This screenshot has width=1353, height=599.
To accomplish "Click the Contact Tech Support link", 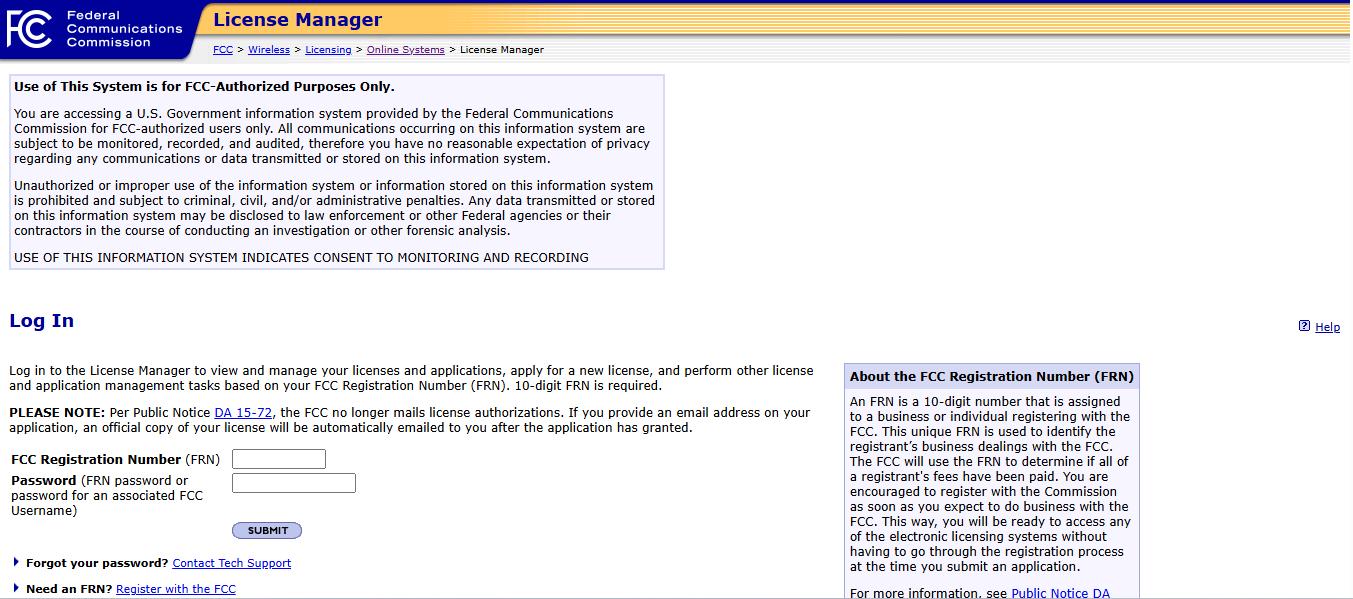I will tap(232, 563).
